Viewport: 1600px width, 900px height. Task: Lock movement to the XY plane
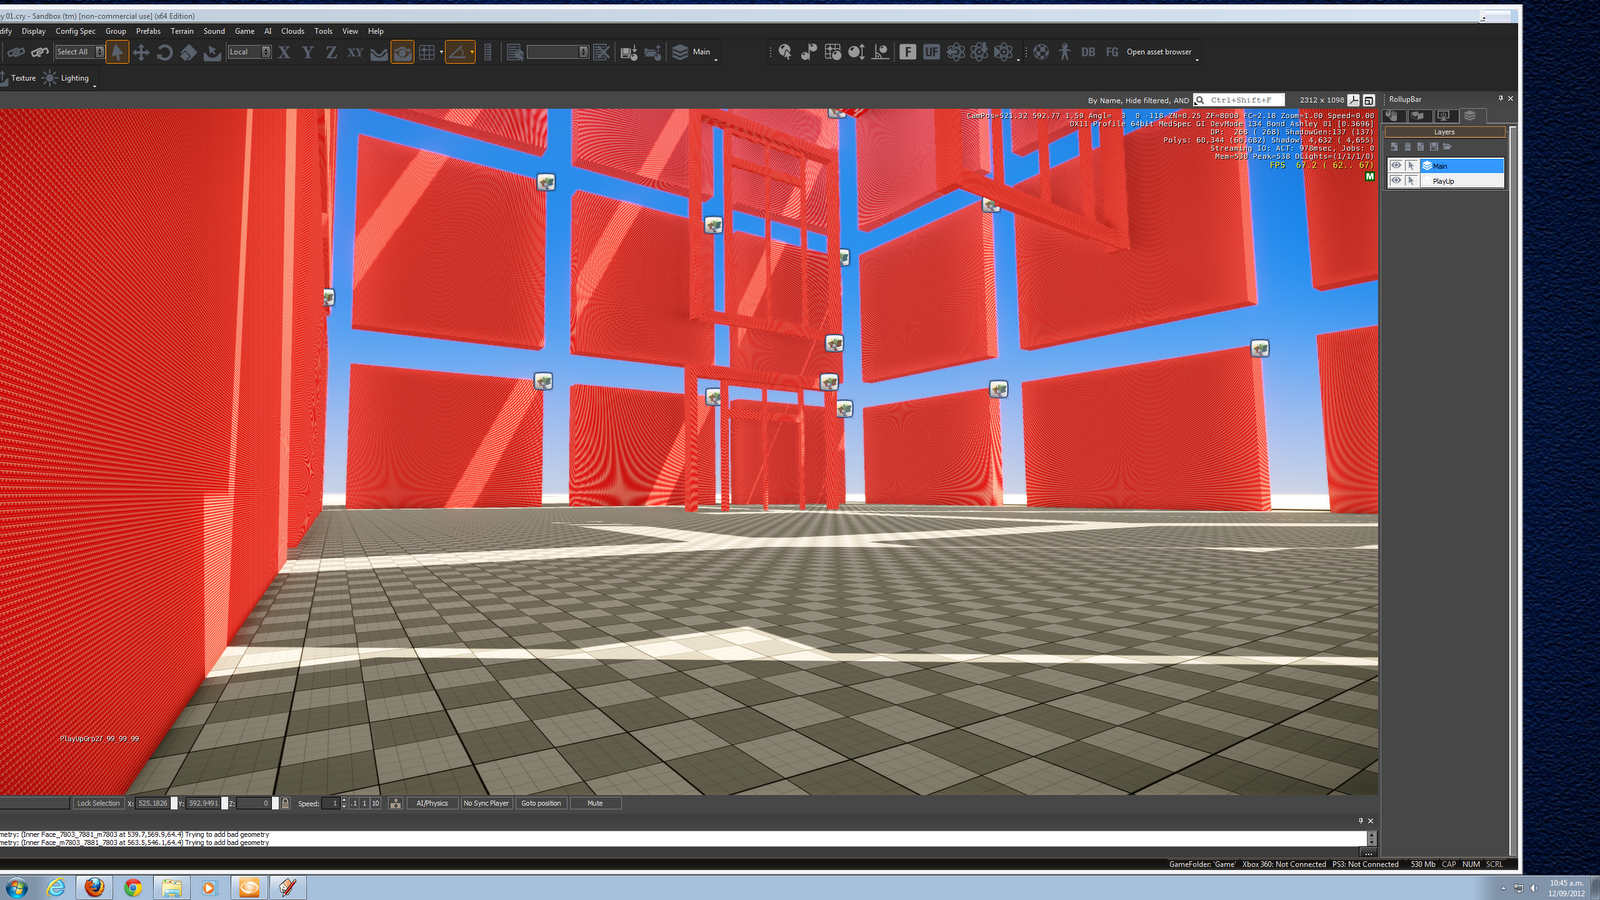tap(355, 52)
